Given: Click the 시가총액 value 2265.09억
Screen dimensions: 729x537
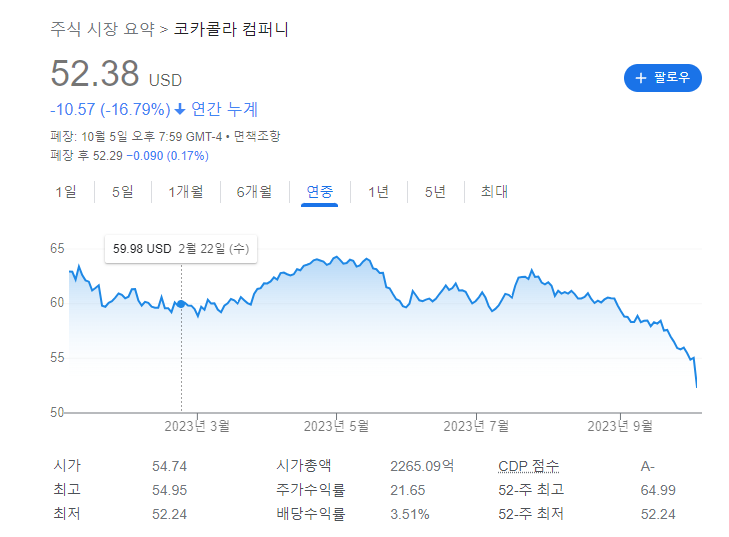Looking at the screenshot, I should pyautogui.click(x=422, y=466).
